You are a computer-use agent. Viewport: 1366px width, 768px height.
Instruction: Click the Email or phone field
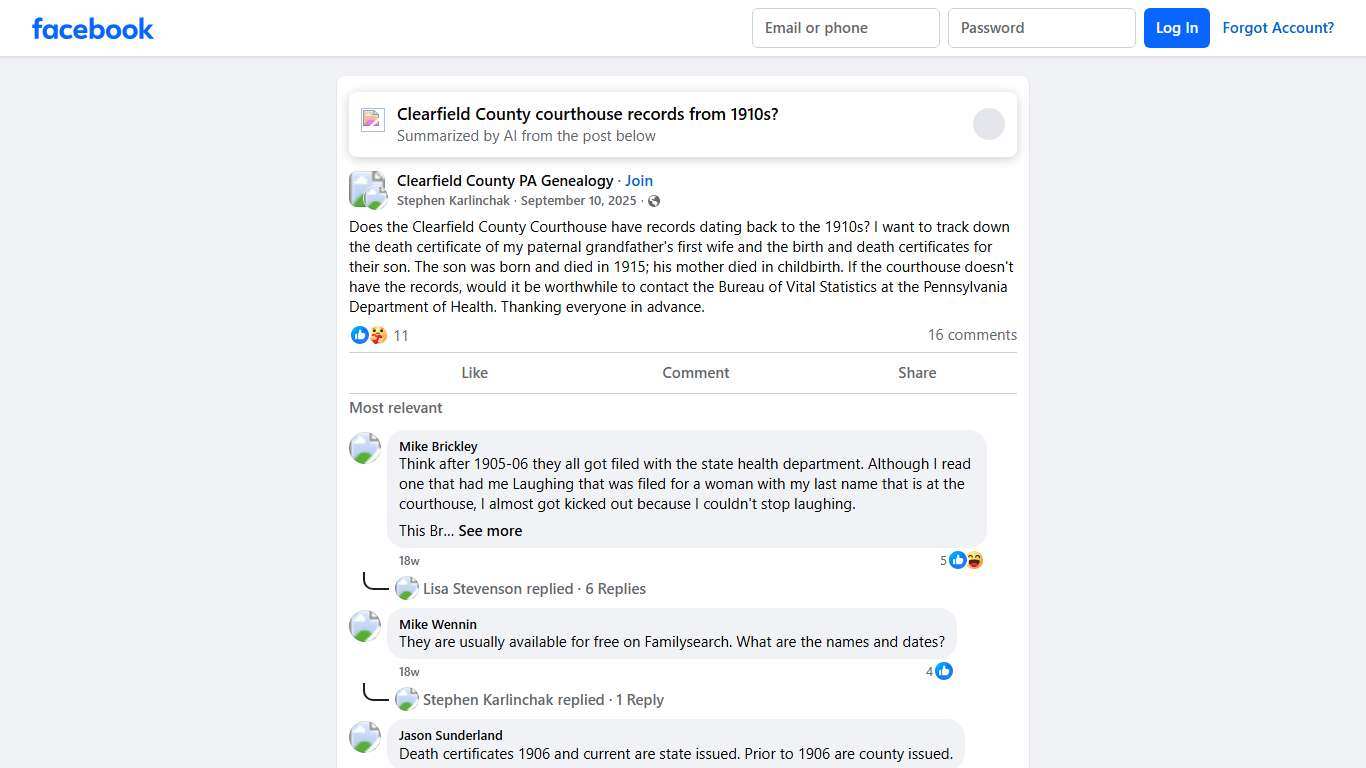pyautogui.click(x=845, y=28)
